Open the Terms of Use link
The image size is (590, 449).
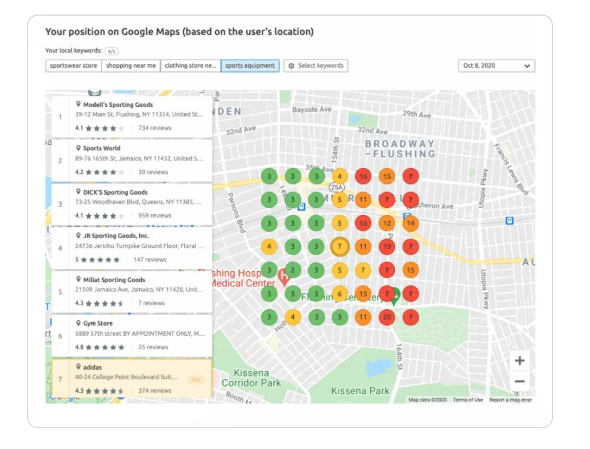click(468, 400)
